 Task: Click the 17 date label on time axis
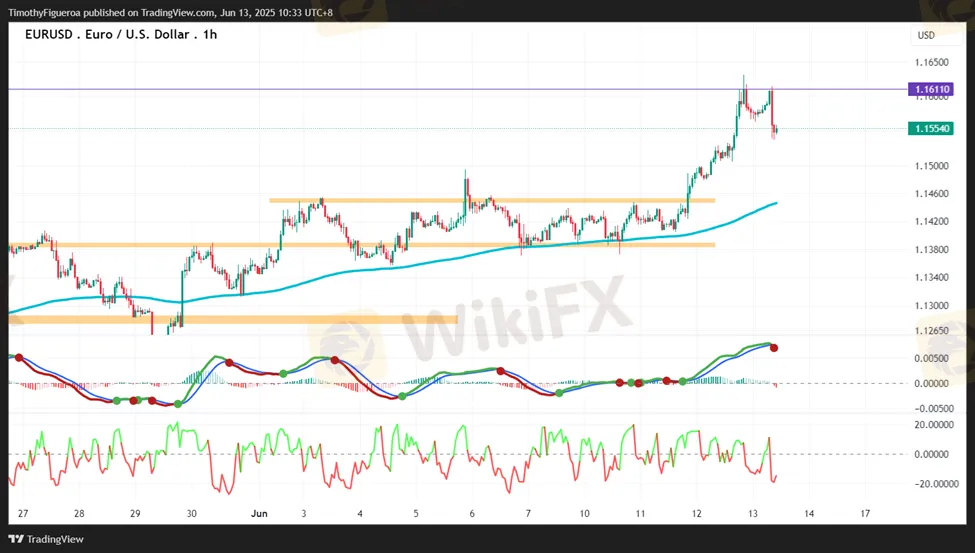click(865, 513)
